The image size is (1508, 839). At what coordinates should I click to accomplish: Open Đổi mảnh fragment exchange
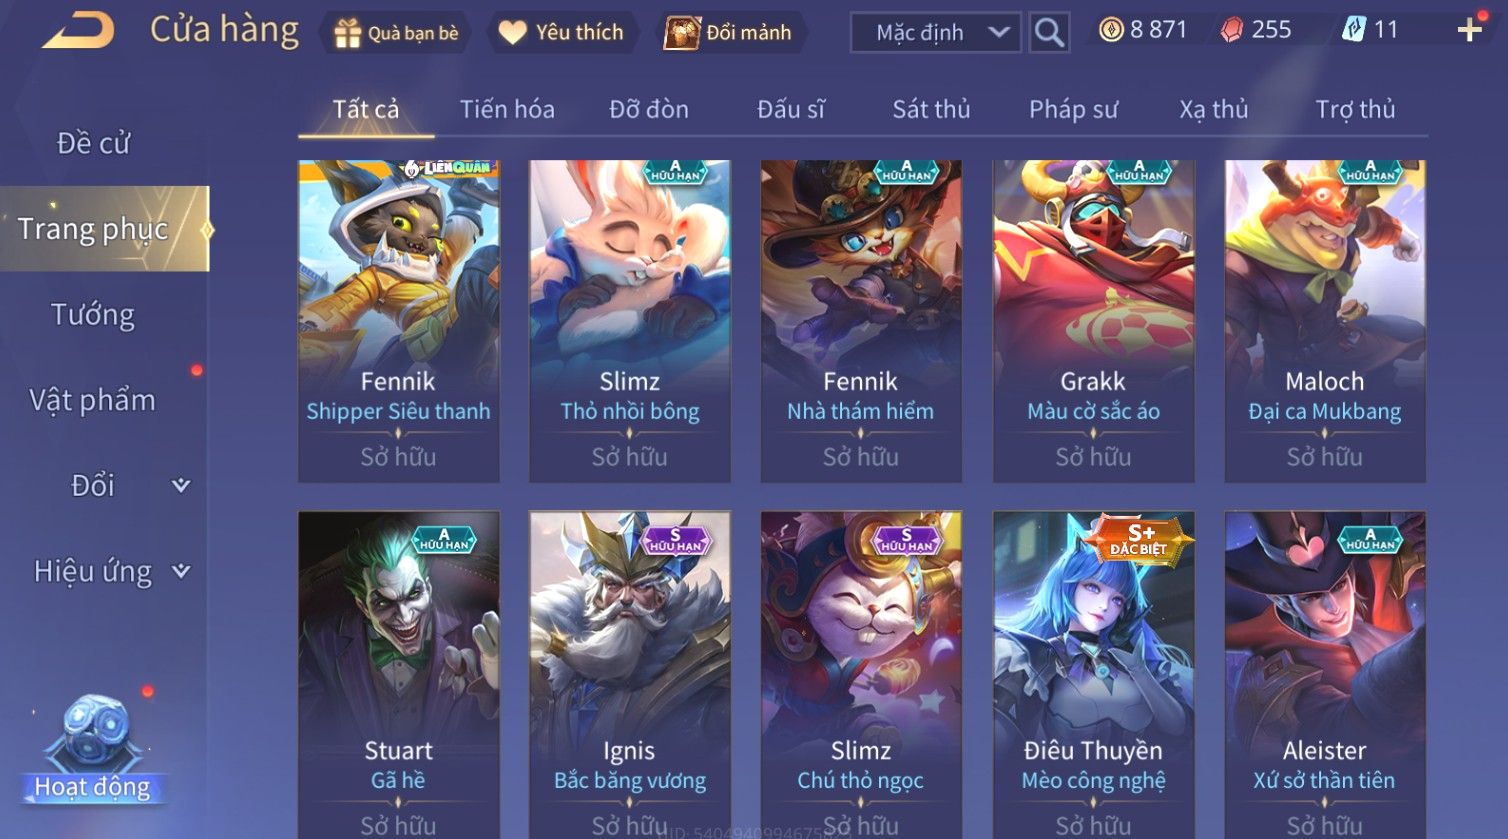point(729,33)
